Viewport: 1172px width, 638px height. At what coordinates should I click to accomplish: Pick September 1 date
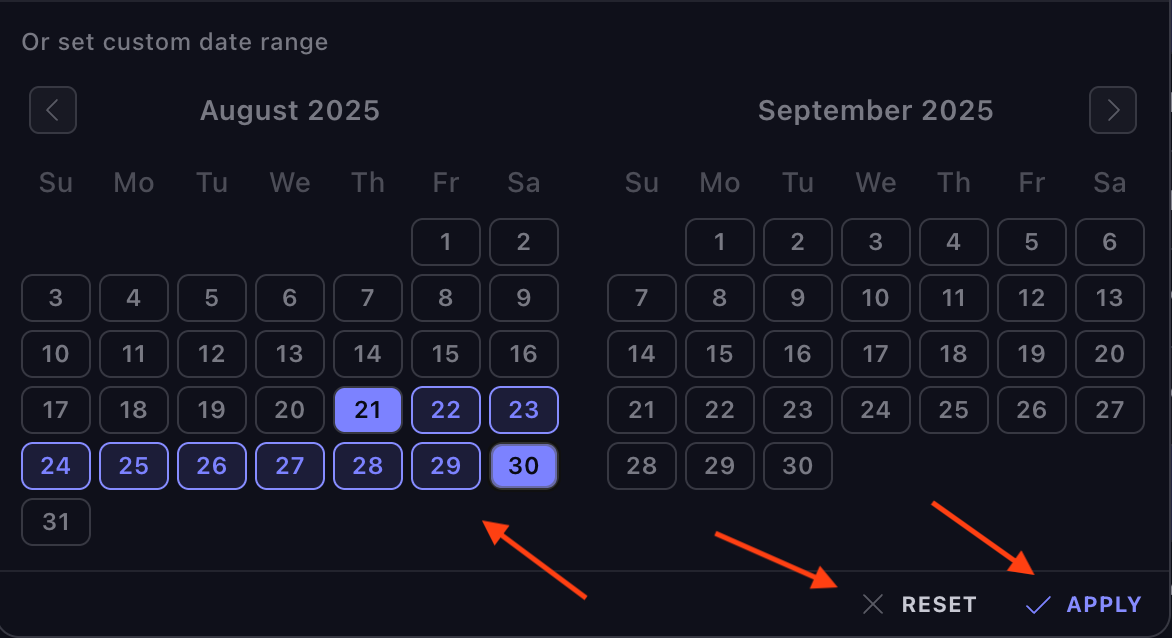click(x=720, y=242)
